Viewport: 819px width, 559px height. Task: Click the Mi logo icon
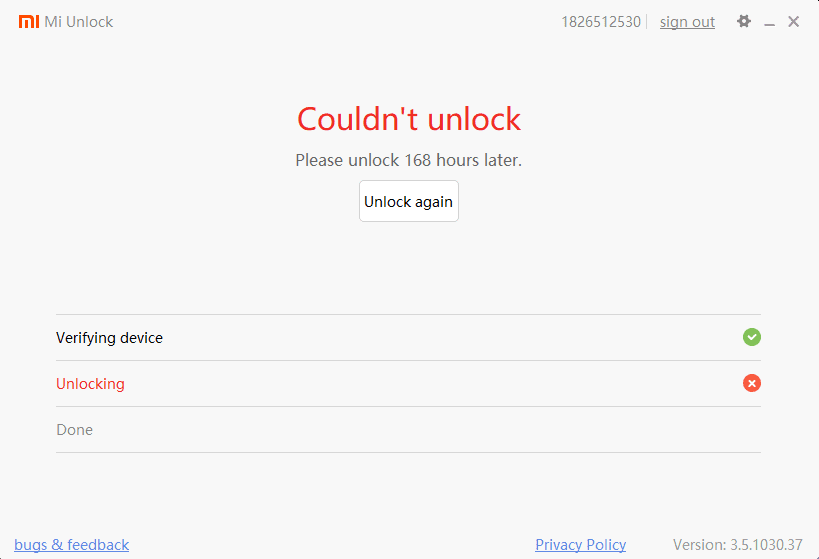(x=29, y=21)
